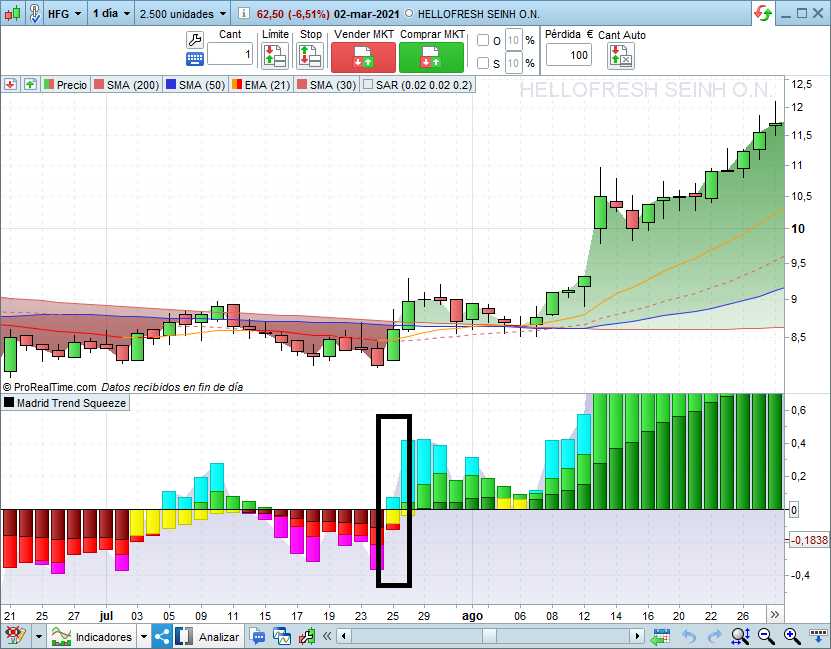This screenshot has height=649, width=831.
Task: Click the blue keyboard icon
Action: coord(195,59)
